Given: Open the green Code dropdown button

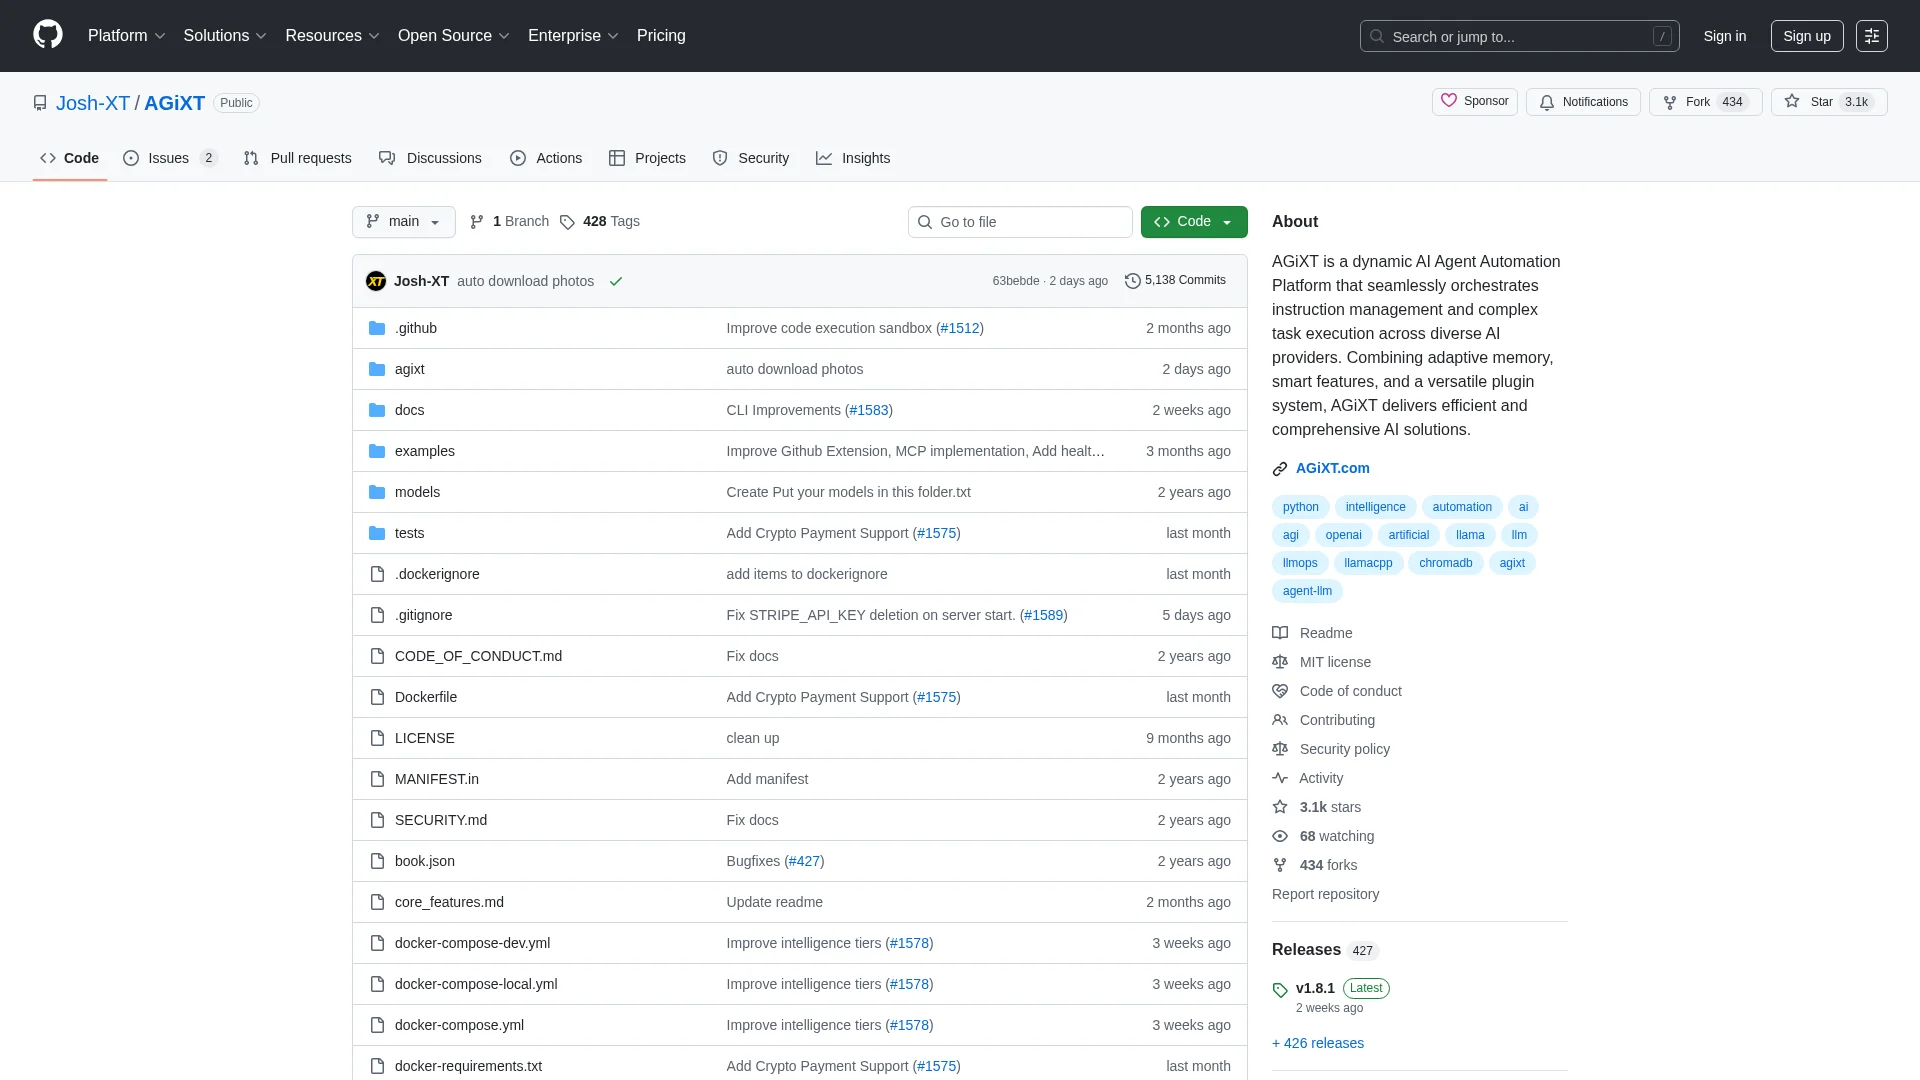Looking at the screenshot, I should pos(1193,222).
